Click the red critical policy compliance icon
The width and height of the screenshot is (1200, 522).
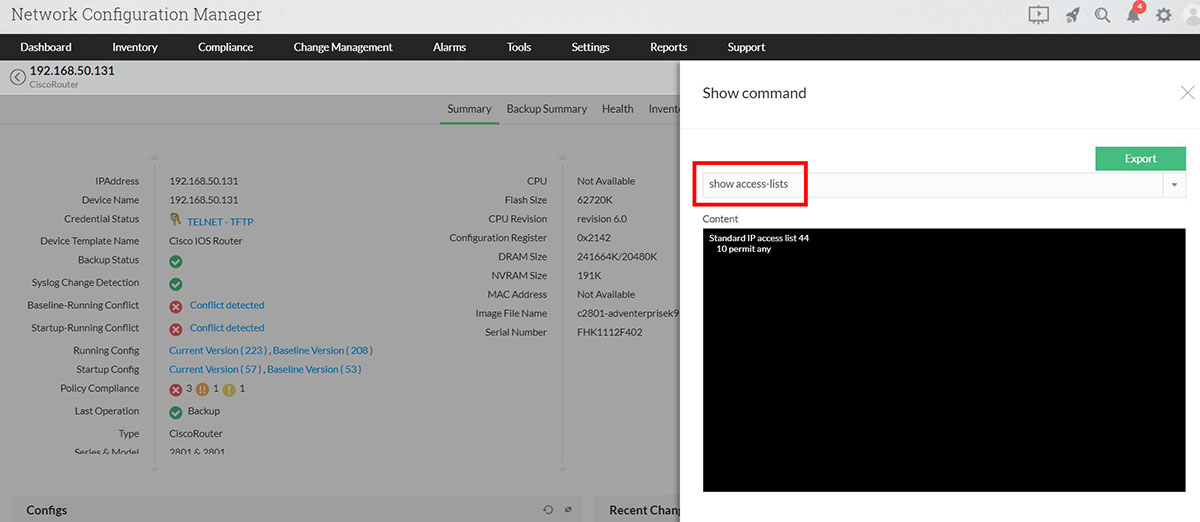pyautogui.click(x=176, y=389)
